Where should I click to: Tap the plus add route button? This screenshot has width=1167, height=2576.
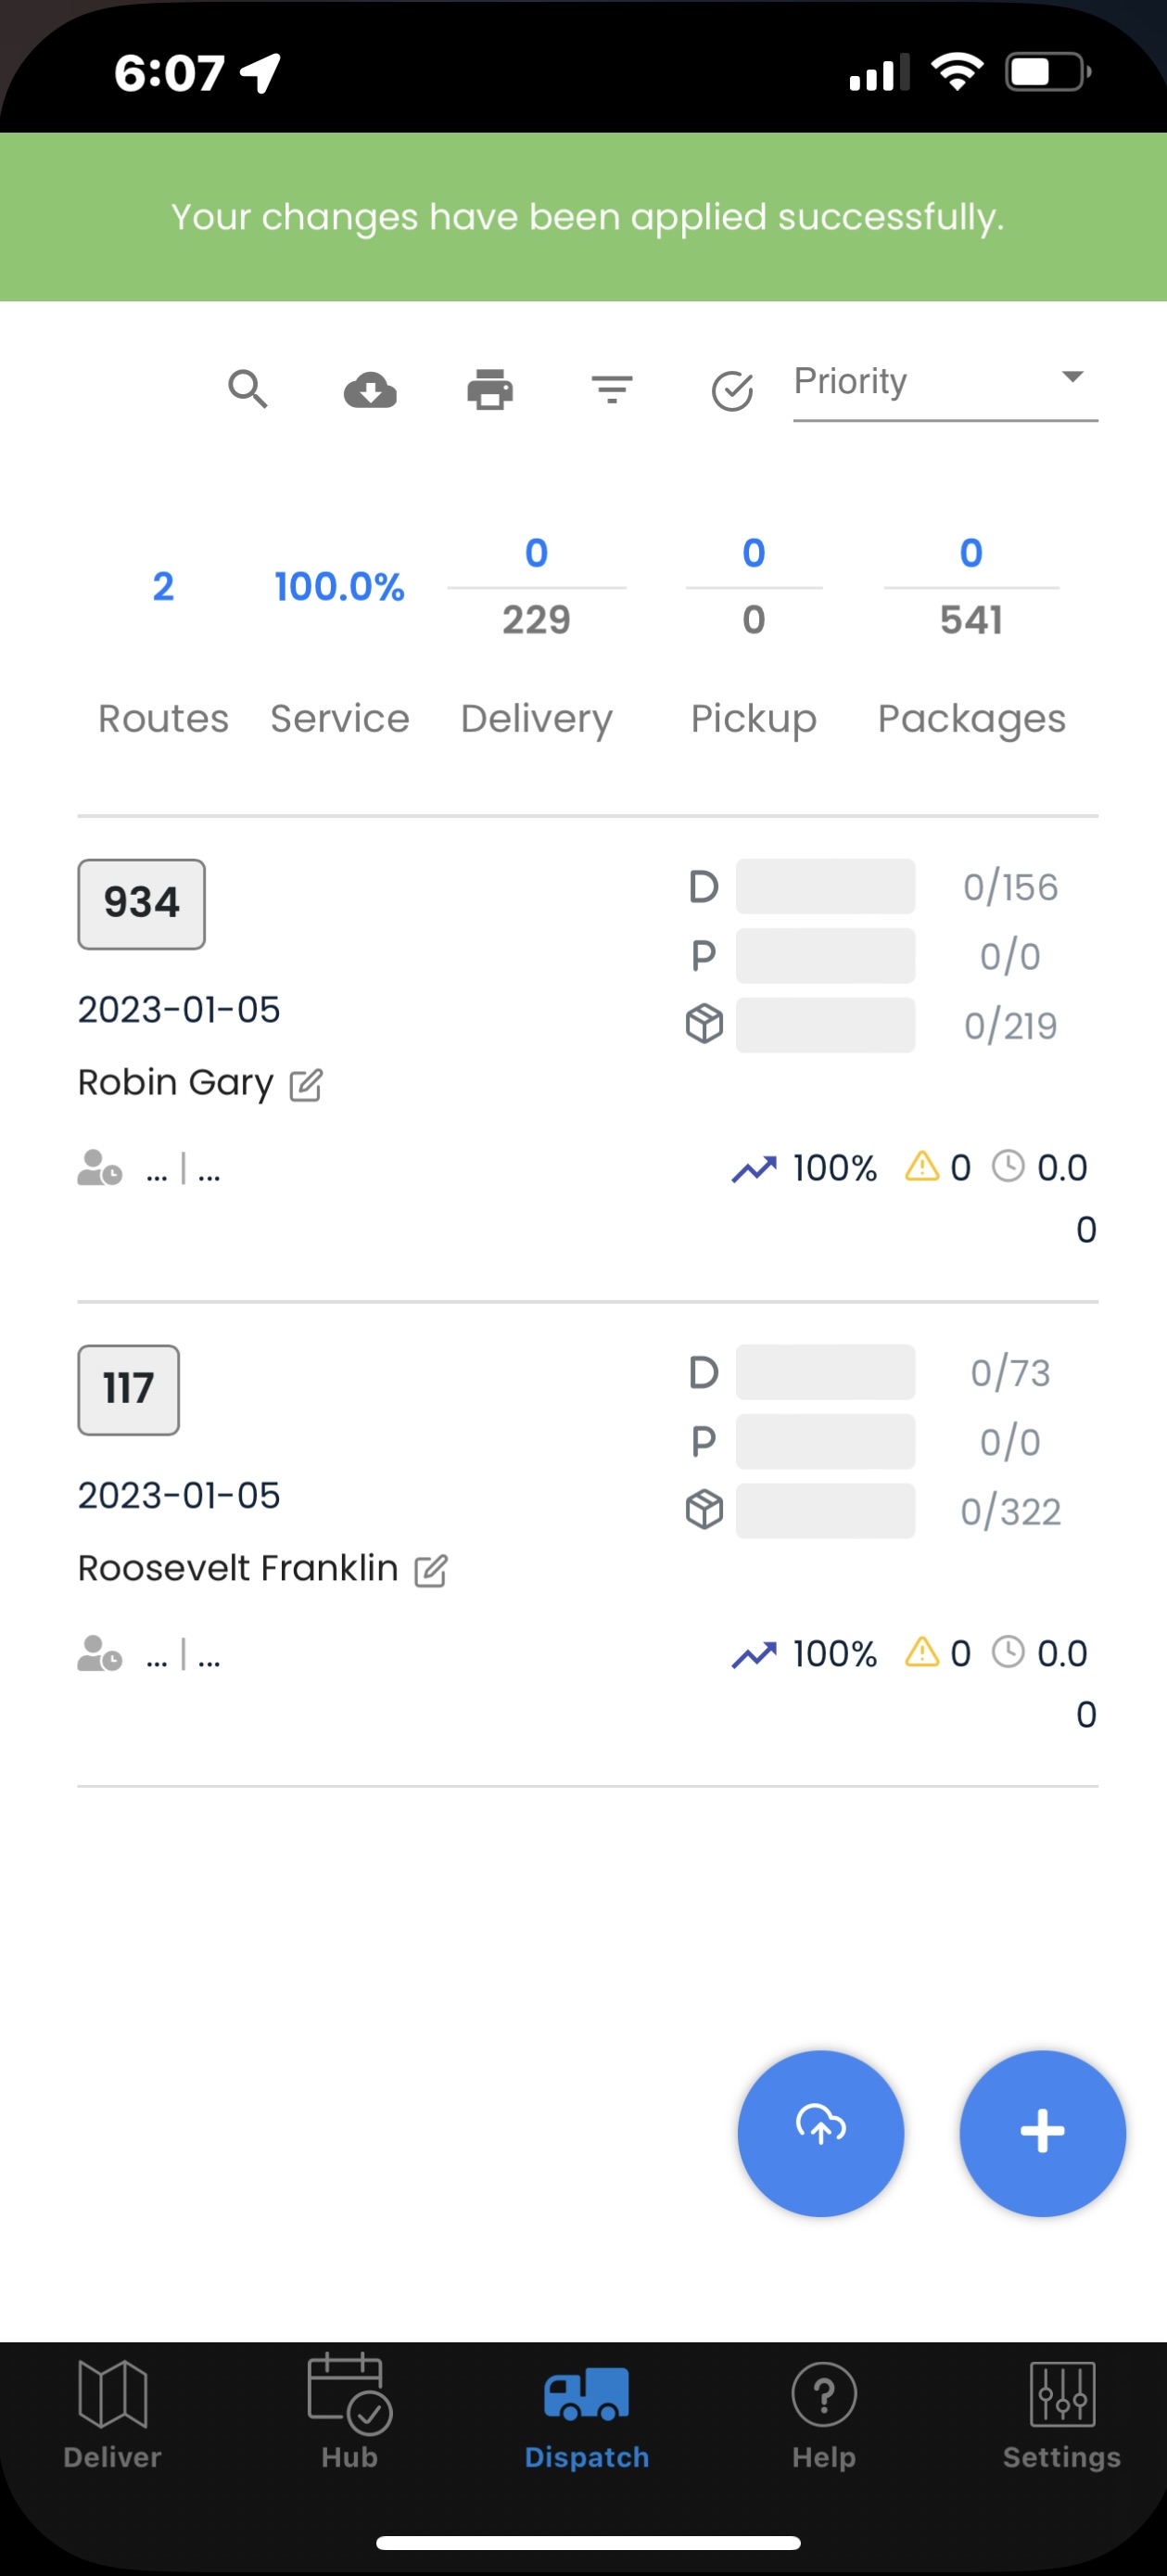tap(1042, 2133)
